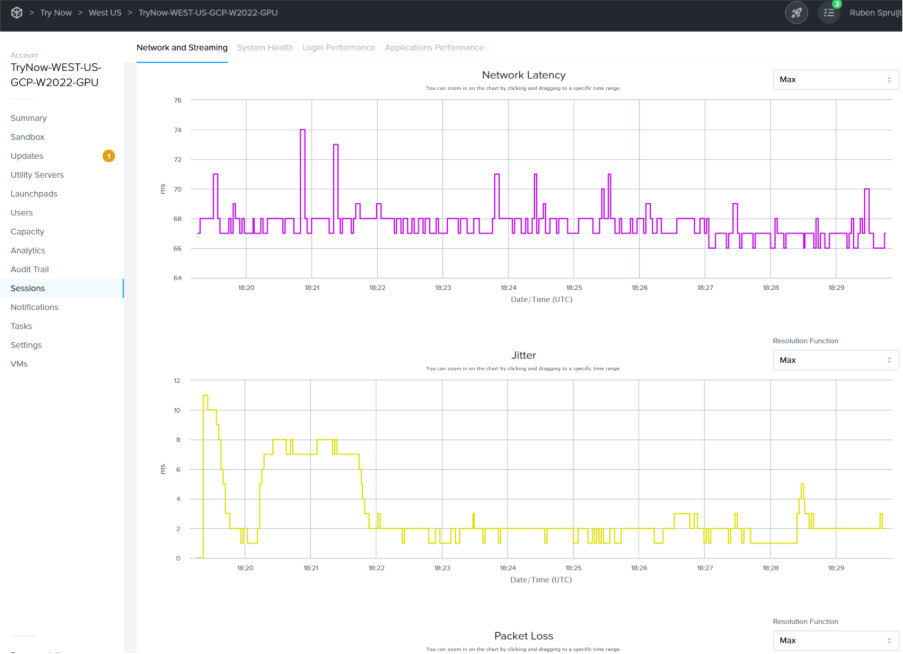Click the 74 ms latency peak near 18:21
The height and width of the screenshot is (654, 903).
[x=302, y=130]
